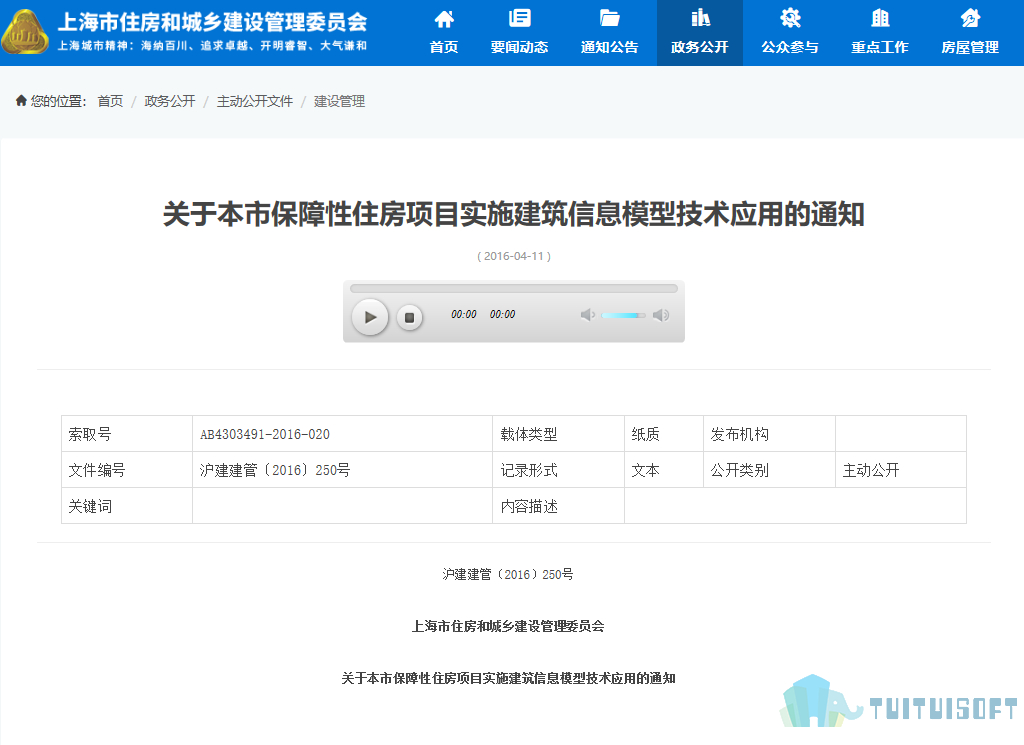Viewport: 1024px width, 745px height.
Task: Open the 要闻动态 navigation tab
Action: [x=520, y=33]
